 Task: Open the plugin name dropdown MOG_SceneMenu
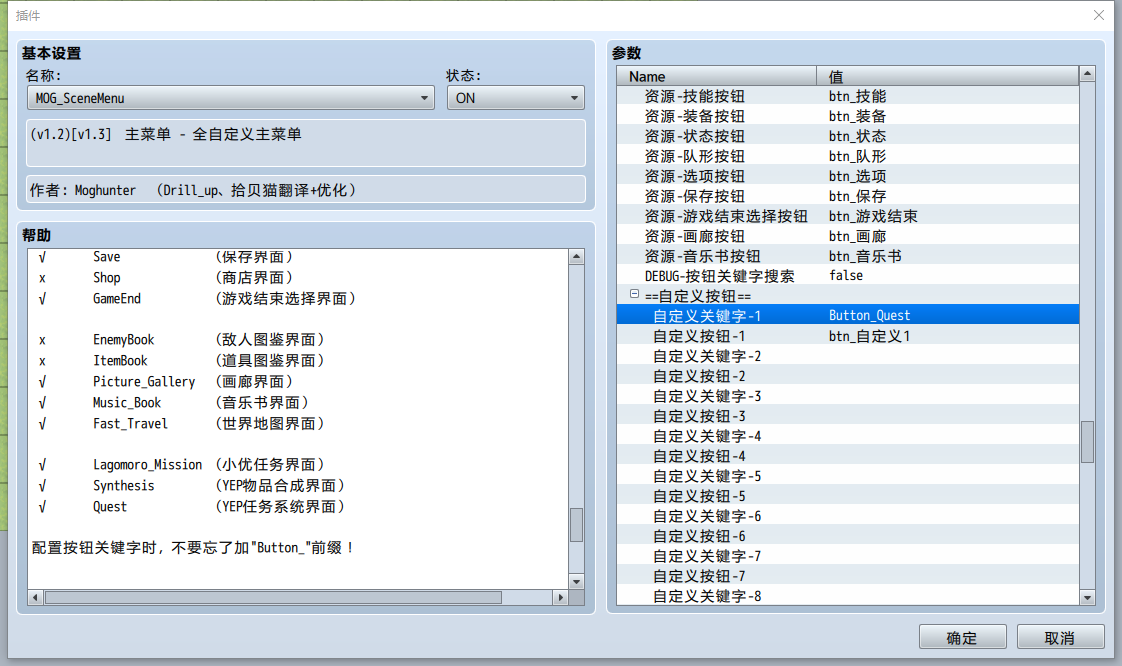[230, 98]
